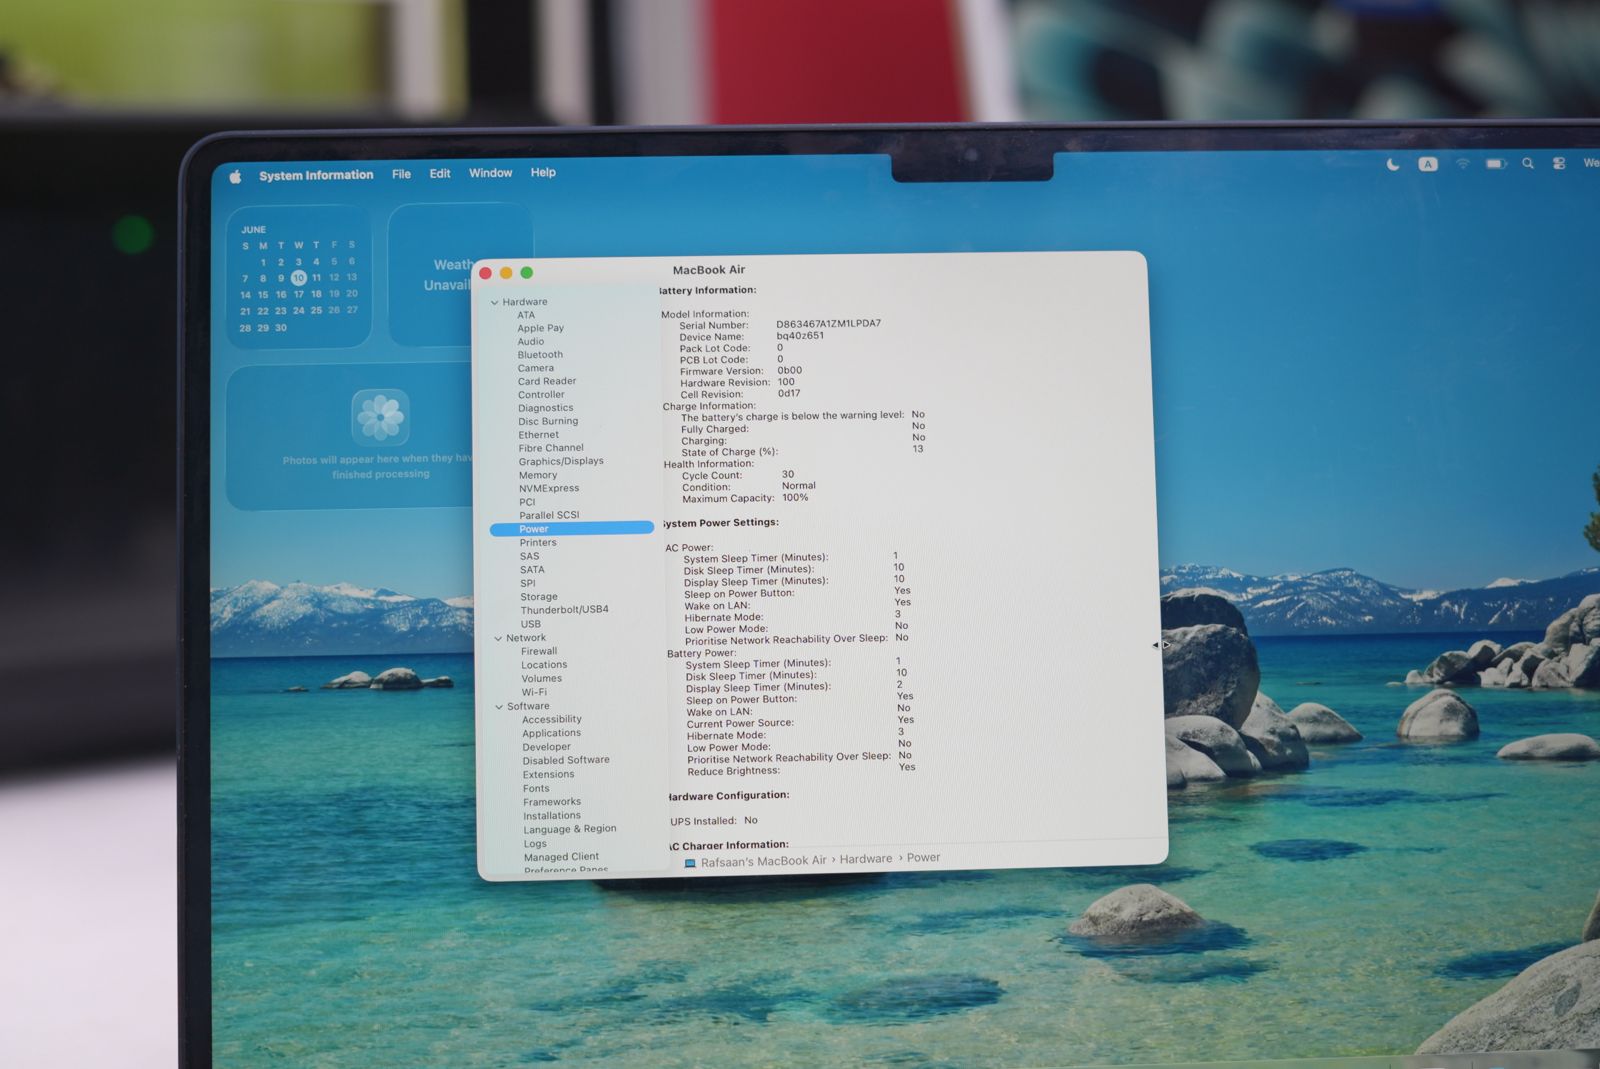Screen dimensions: 1600x1069
Task: Select Camera in sidebar
Action: [535, 368]
